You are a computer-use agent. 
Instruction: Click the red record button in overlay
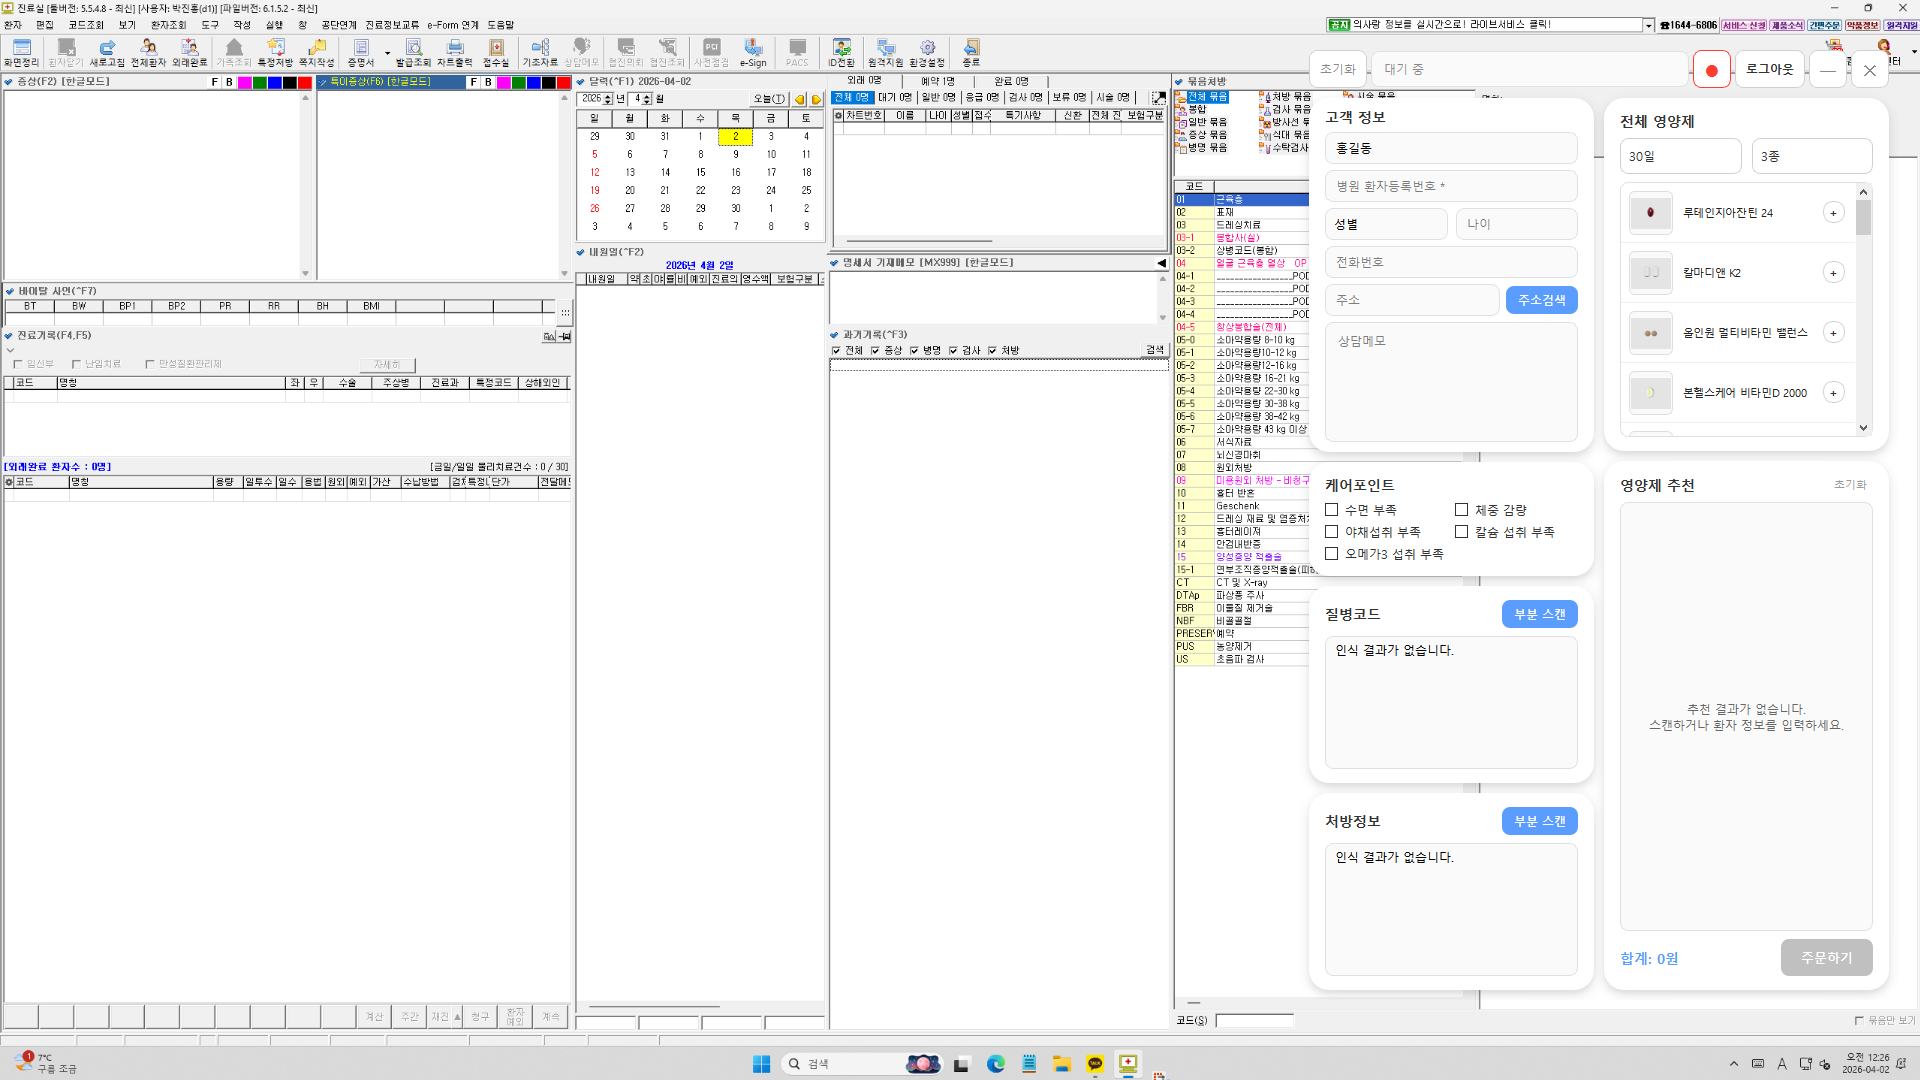1711,70
